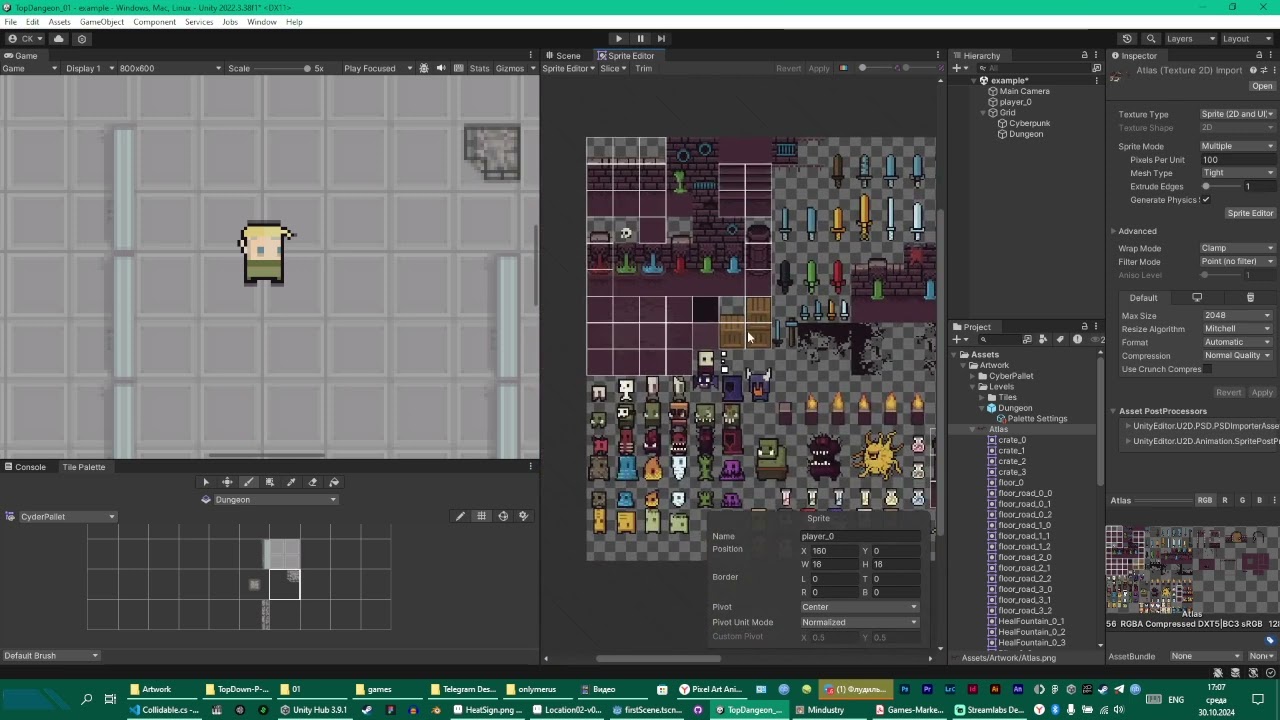
Task: Select the platform override tab icon after the monitor
Action: point(1250,298)
